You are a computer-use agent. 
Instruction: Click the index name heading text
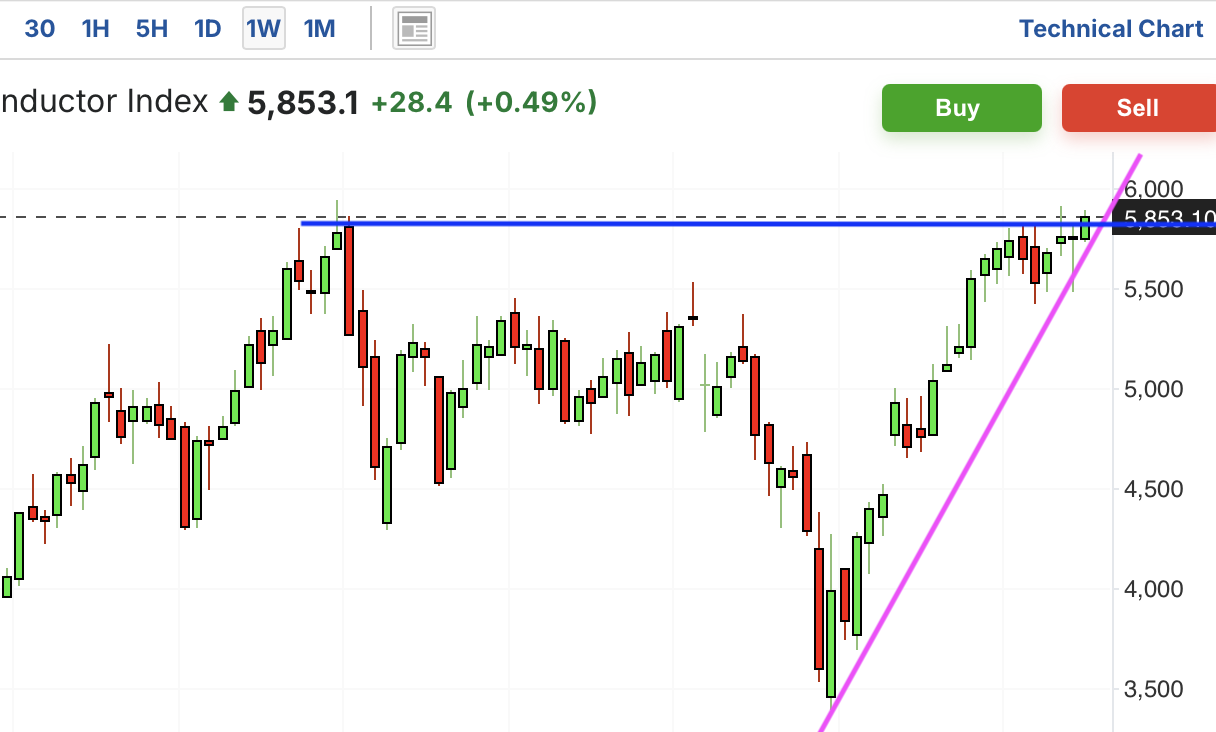tap(104, 101)
